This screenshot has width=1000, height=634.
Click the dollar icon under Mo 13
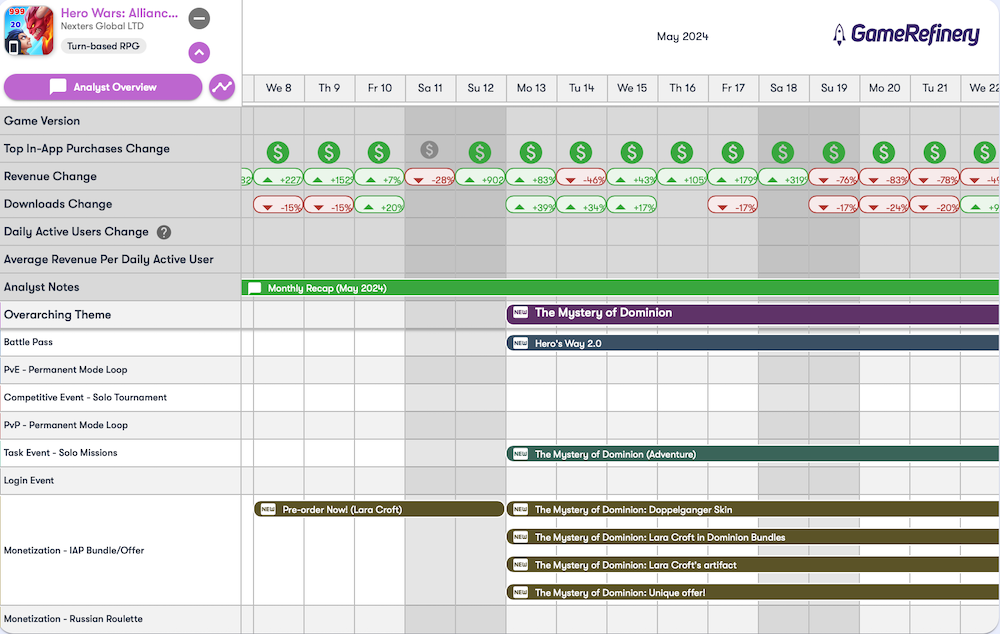pyautogui.click(x=531, y=152)
